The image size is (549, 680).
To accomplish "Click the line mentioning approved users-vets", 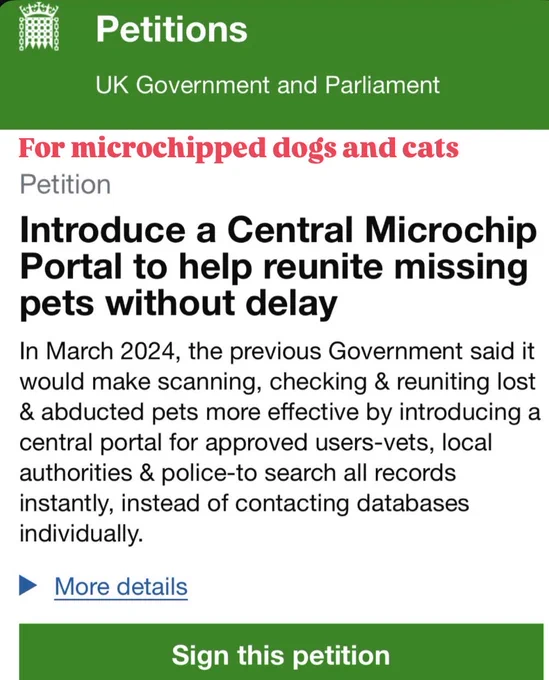I will point(256,442).
